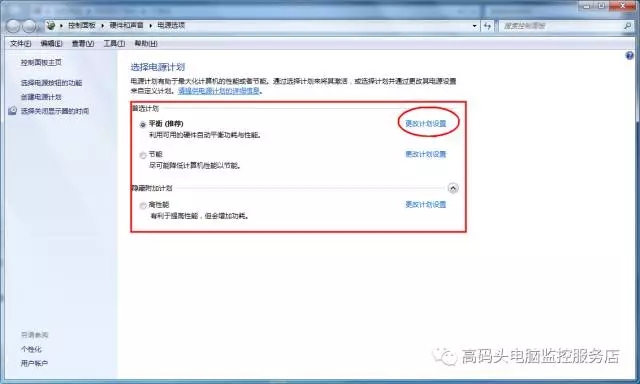
Task: Expand the arrow after 硬件和声音 in breadcrumb
Action: pos(151,25)
